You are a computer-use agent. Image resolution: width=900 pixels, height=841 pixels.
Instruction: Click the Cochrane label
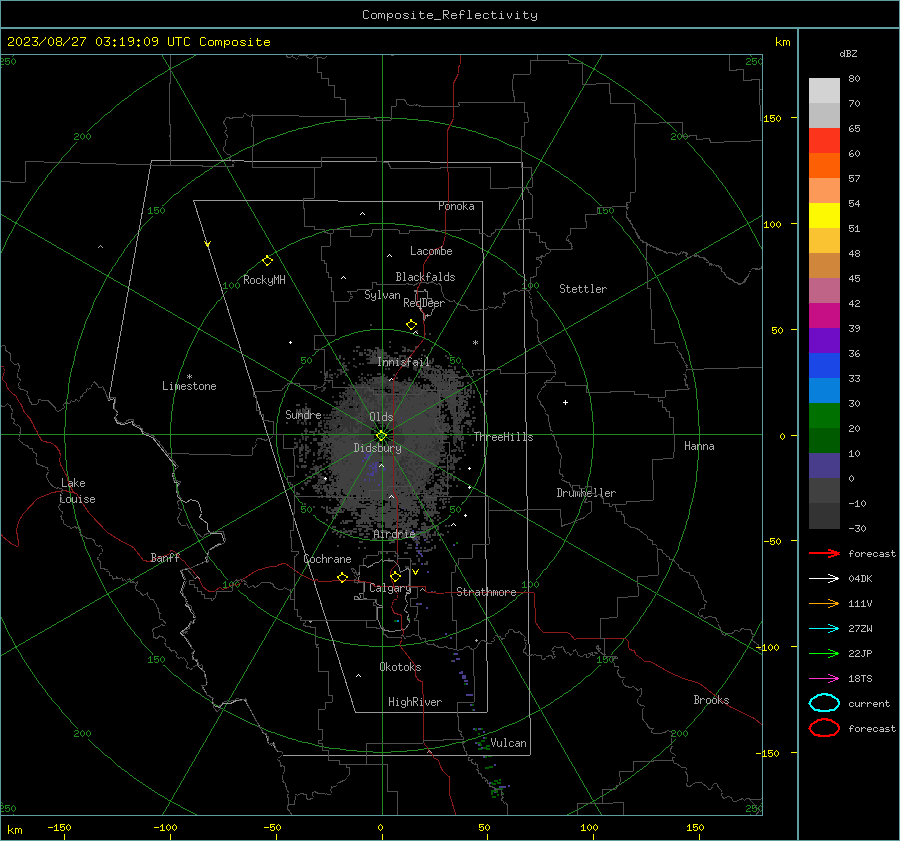327,559
